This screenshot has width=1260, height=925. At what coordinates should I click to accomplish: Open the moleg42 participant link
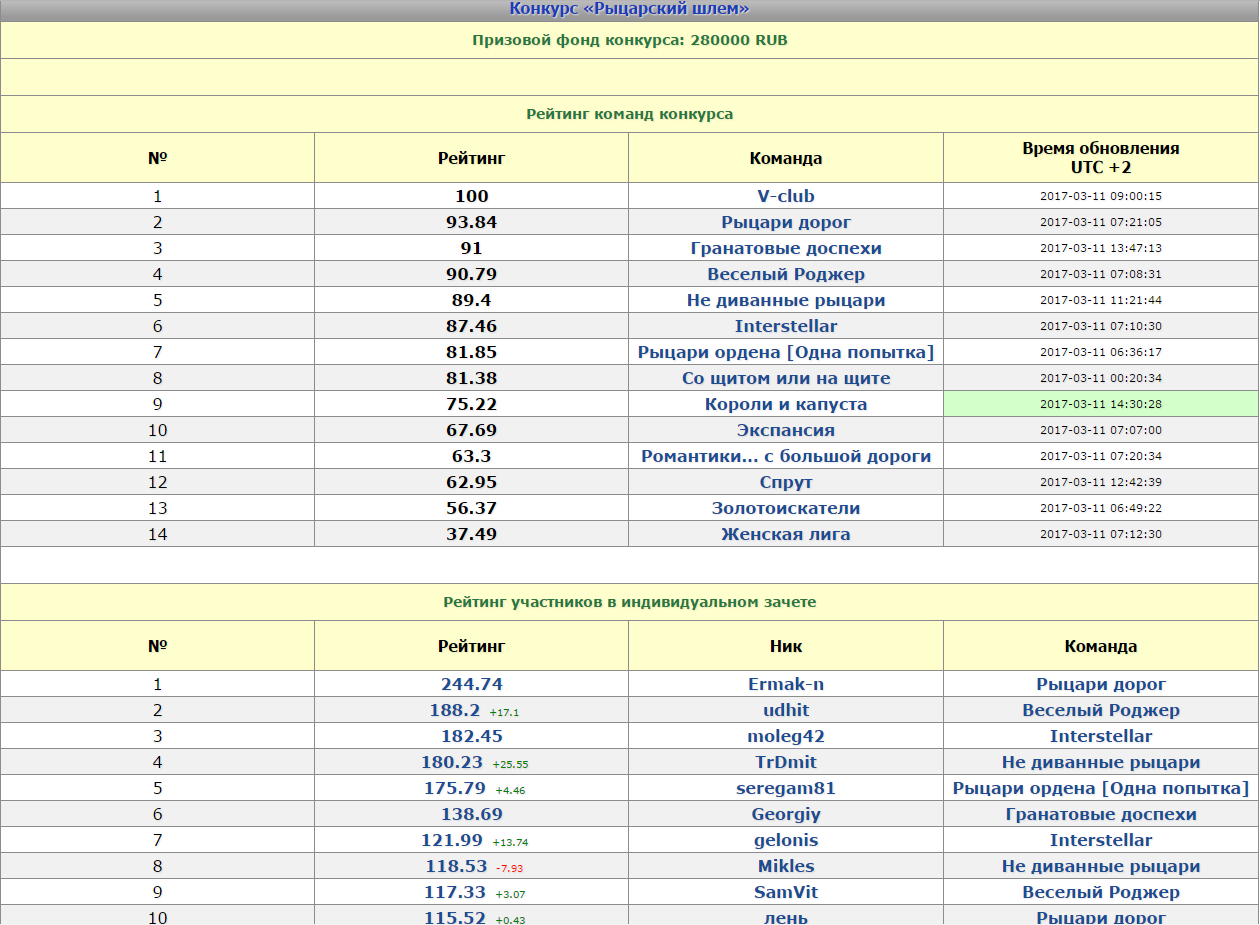point(786,736)
